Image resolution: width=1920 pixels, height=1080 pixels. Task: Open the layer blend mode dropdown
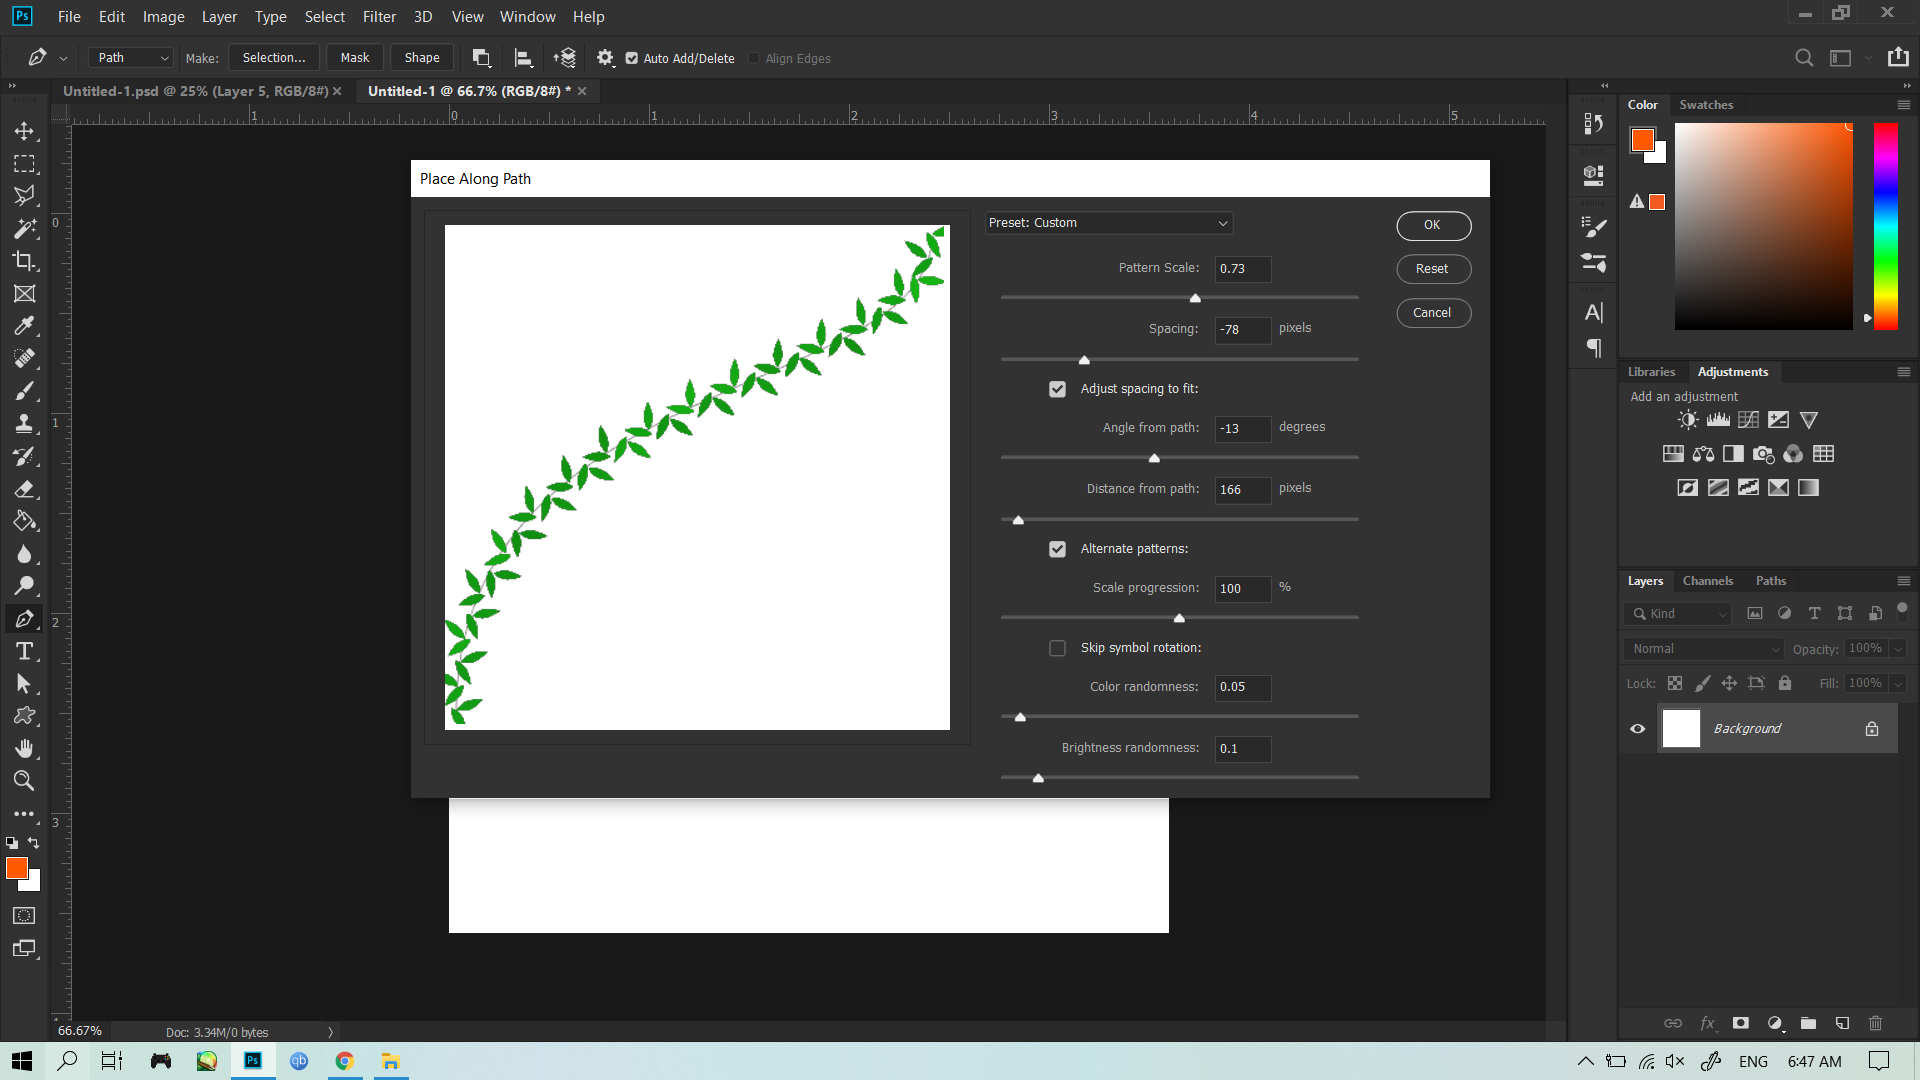coord(1702,648)
